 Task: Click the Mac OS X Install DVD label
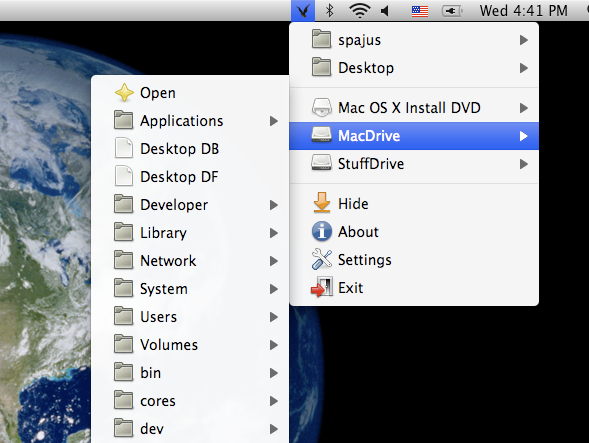pyautogui.click(x=409, y=108)
